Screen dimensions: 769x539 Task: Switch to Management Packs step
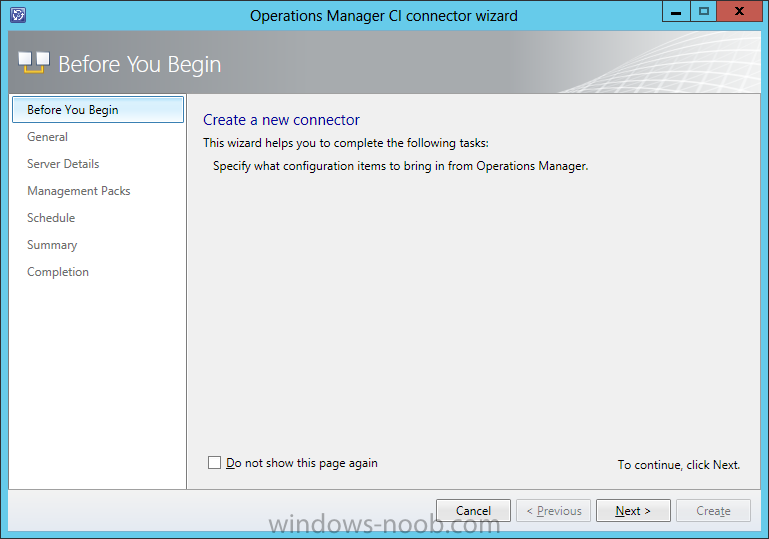[79, 191]
